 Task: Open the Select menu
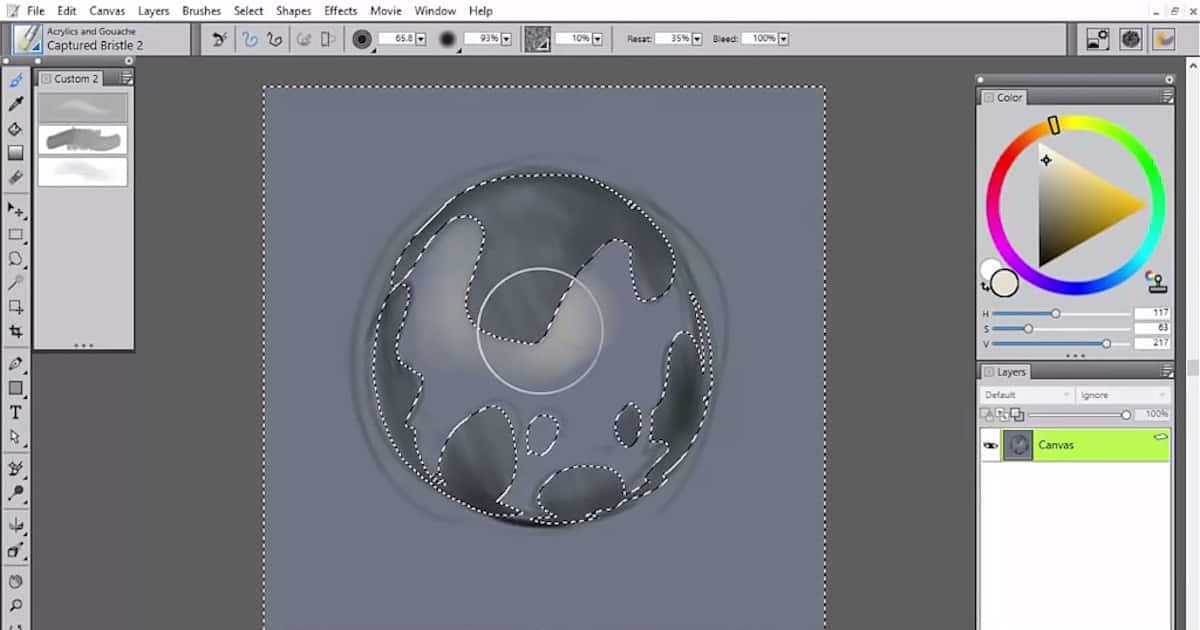248,10
